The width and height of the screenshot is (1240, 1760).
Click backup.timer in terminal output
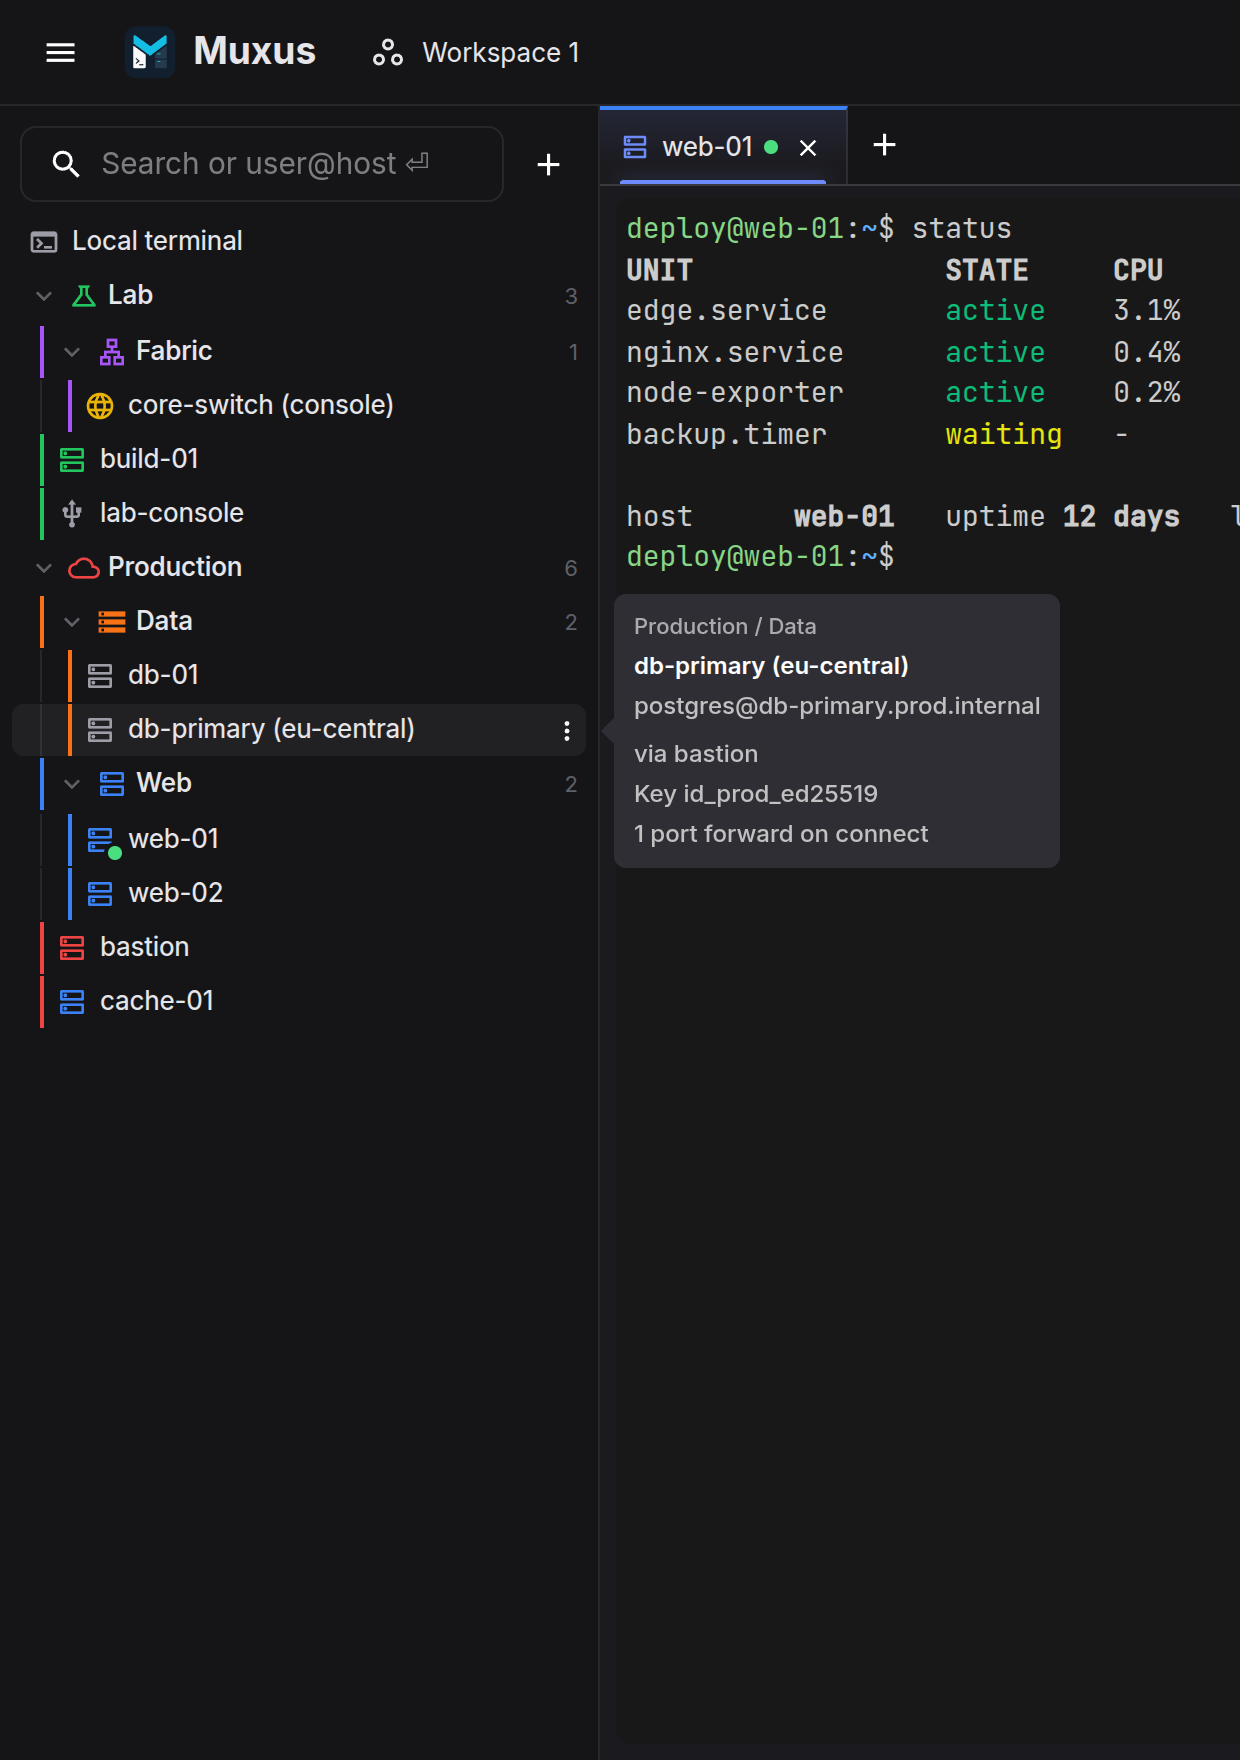click(726, 434)
